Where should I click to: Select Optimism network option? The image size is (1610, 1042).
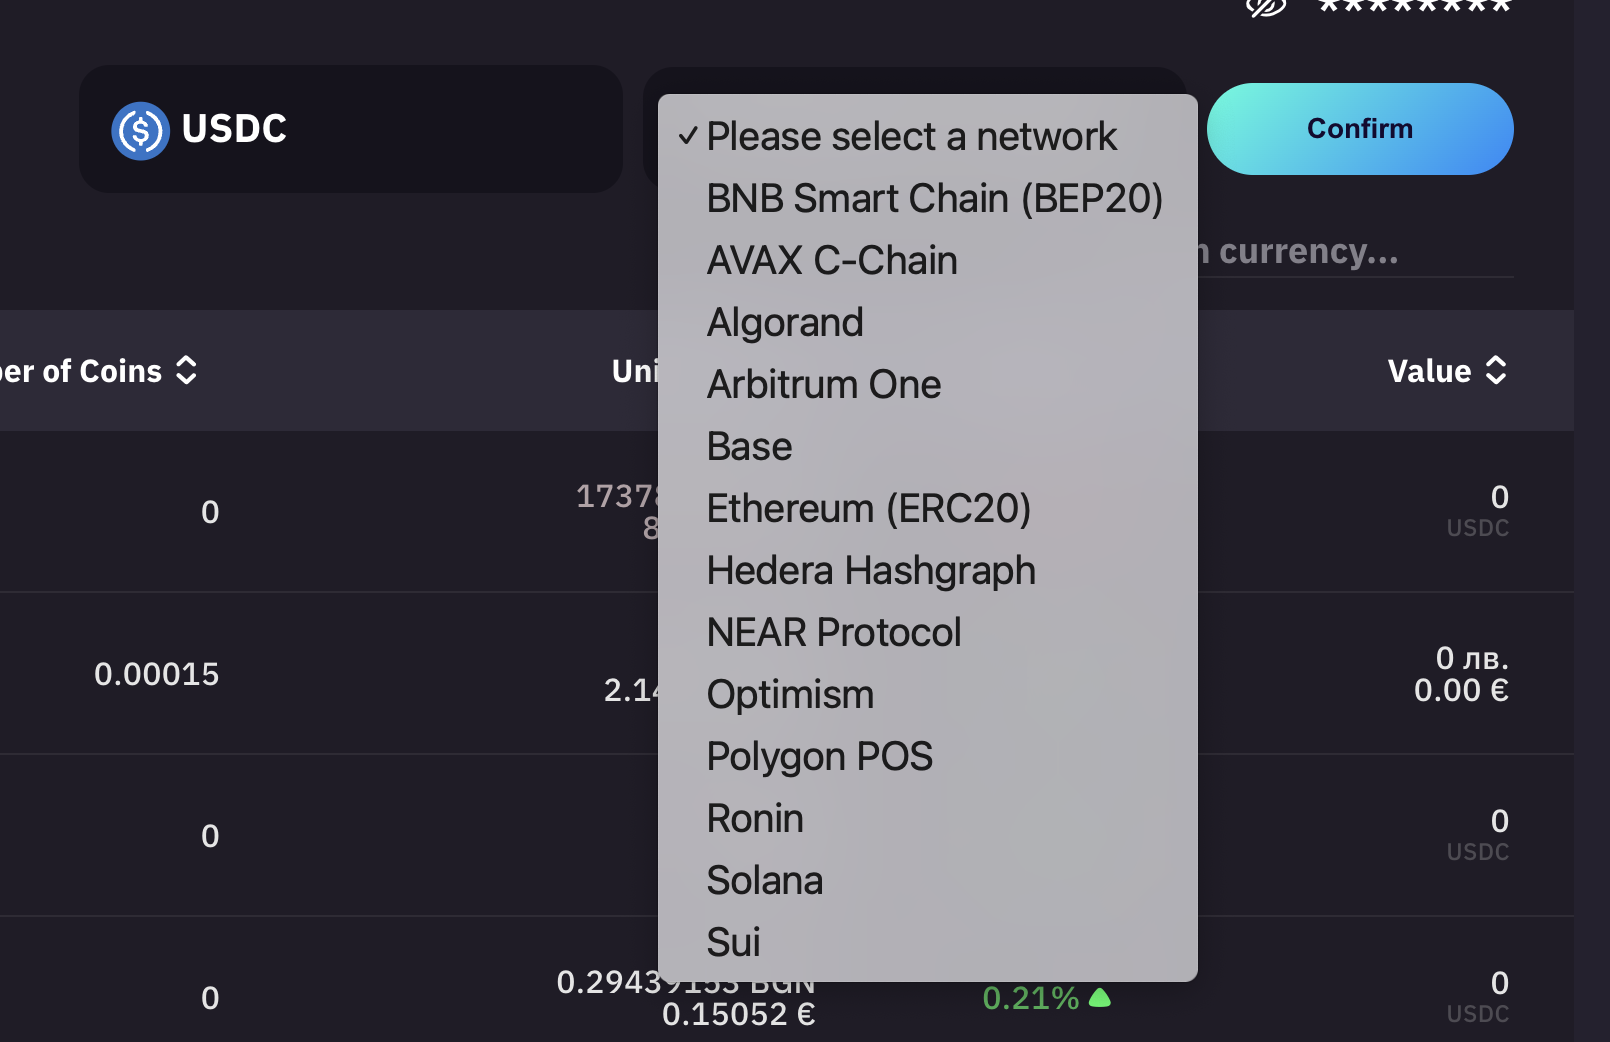click(790, 695)
